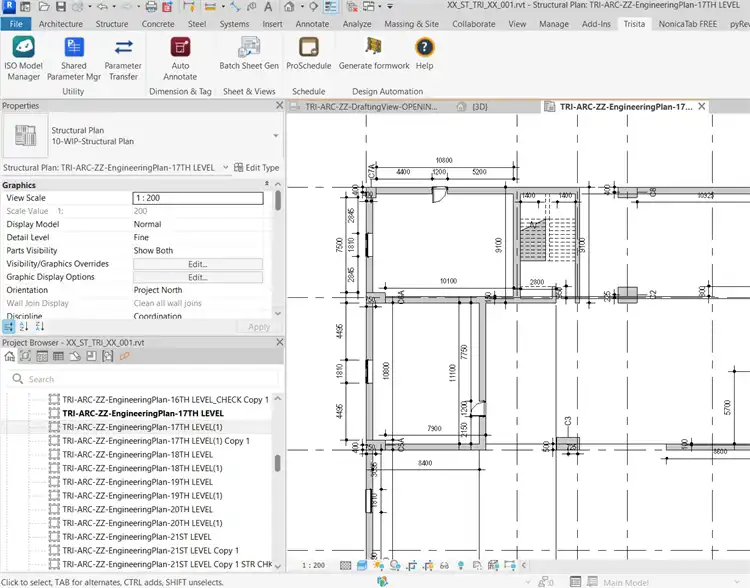Sort properties A to Z
This screenshot has width=750, height=588.
(24, 327)
